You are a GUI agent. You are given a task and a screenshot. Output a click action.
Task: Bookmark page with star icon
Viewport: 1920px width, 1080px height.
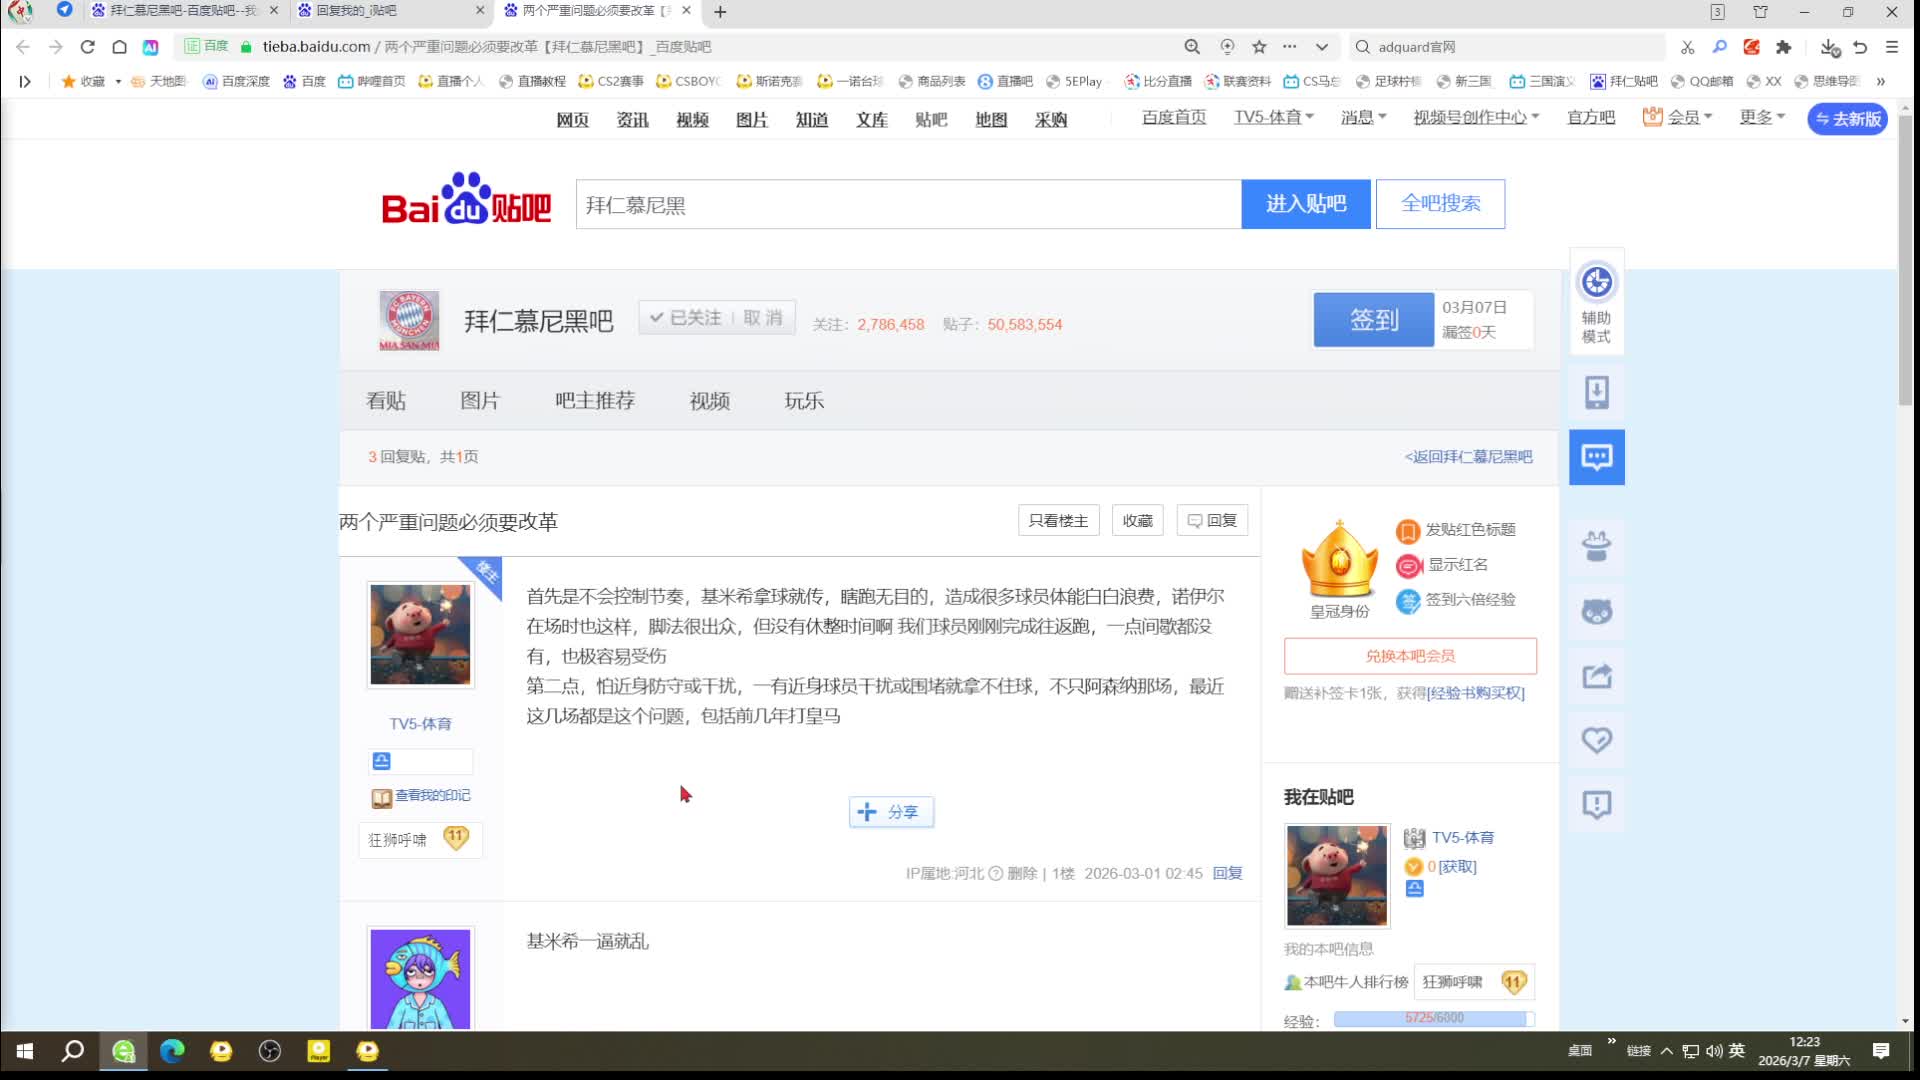[x=1259, y=47]
